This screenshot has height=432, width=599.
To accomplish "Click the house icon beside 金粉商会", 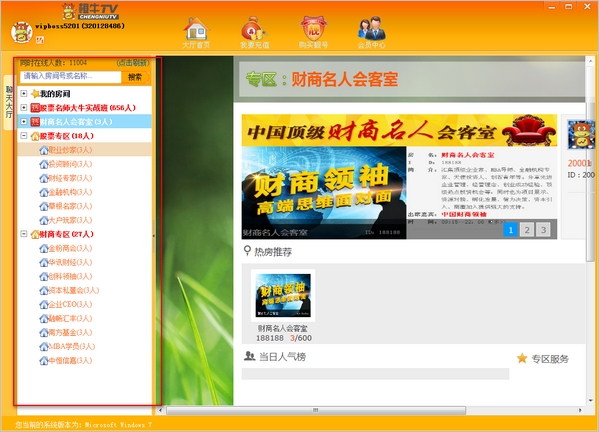I will coord(44,248).
